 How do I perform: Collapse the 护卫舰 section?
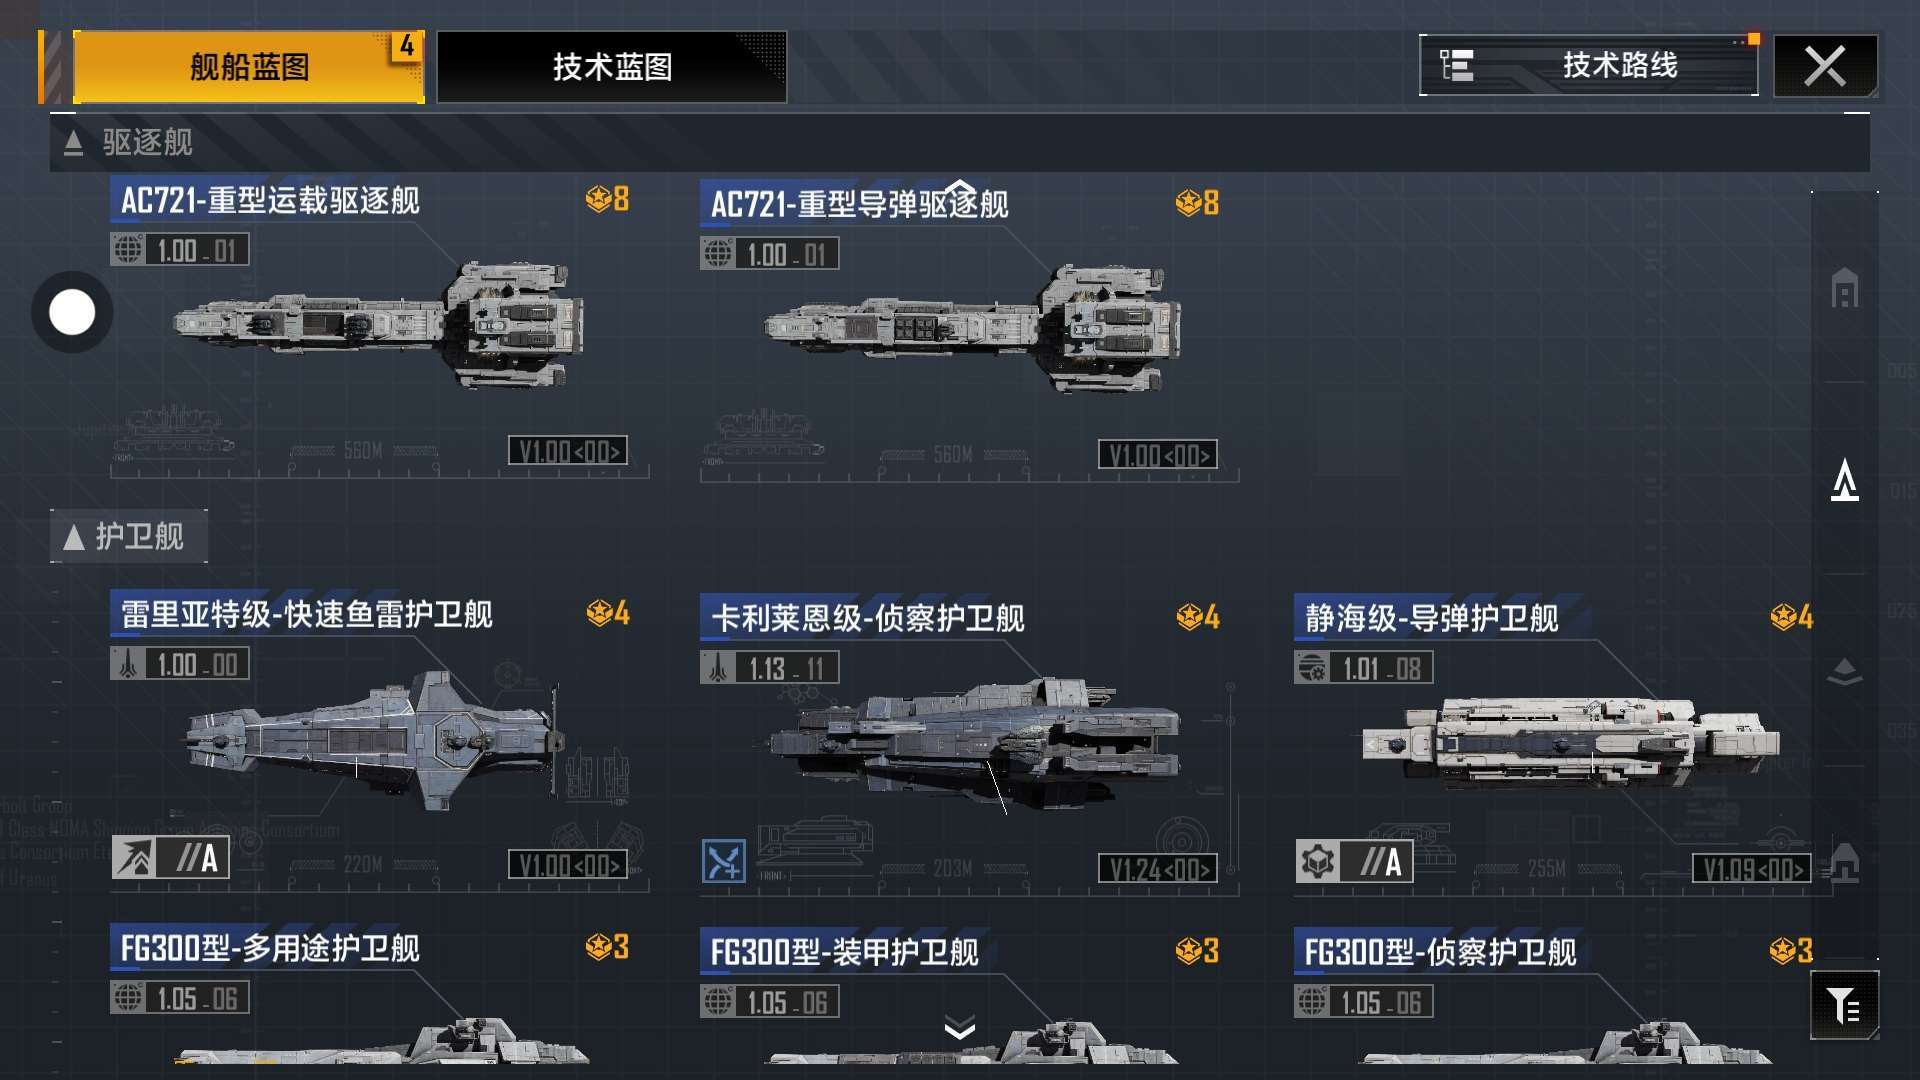point(73,537)
